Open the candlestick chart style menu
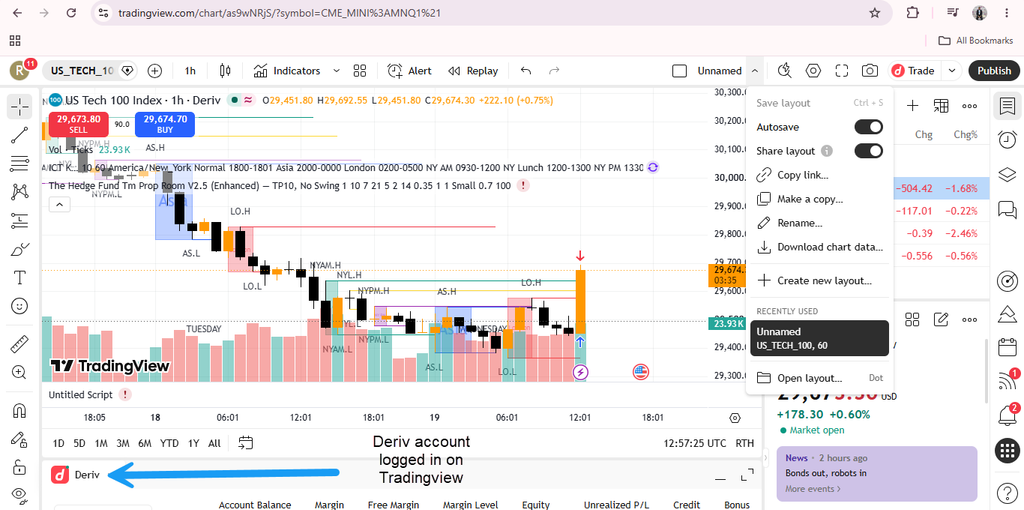Image resolution: width=1024 pixels, height=510 pixels. pos(225,71)
